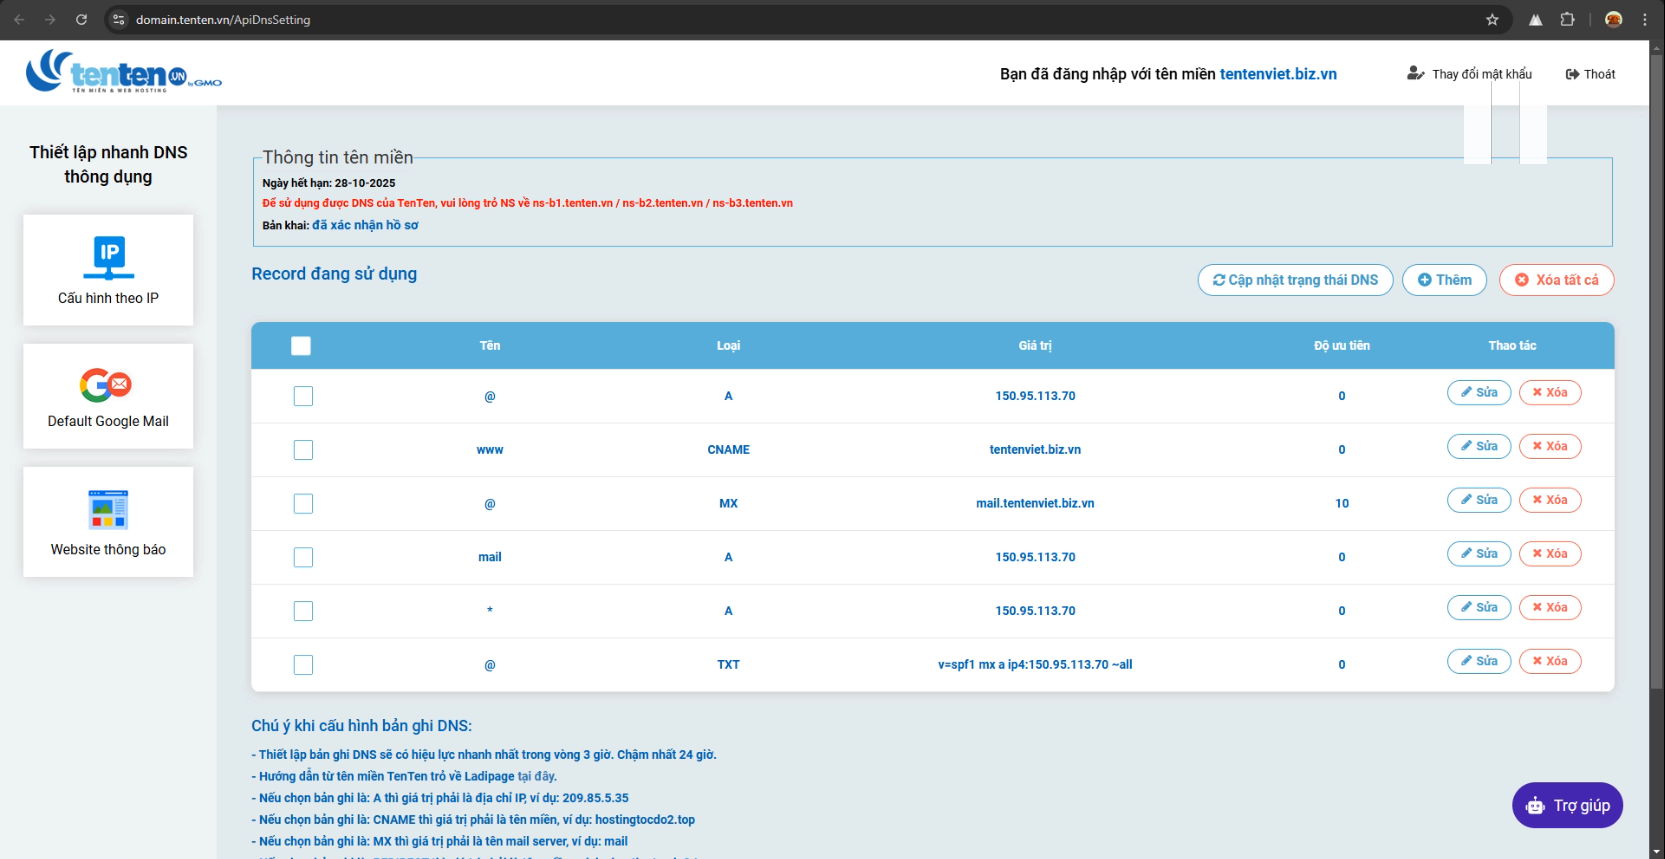Click the CNAME value tentenviet.biz.vn in table
This screenshot has height=859, width=1665.
pos(1035,450)
